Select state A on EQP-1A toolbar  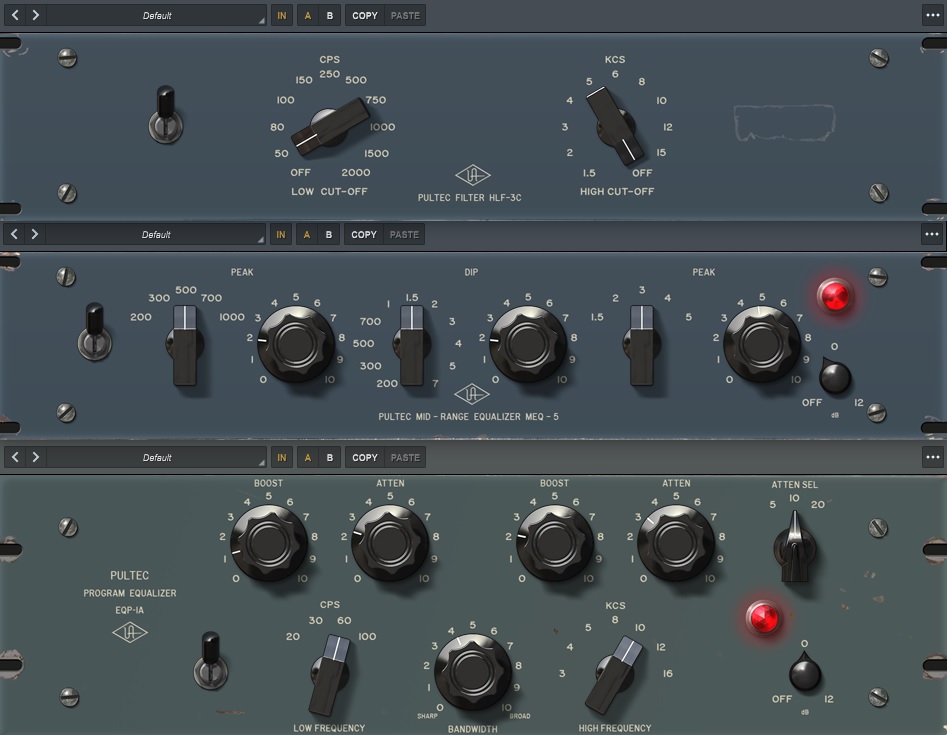308,458
